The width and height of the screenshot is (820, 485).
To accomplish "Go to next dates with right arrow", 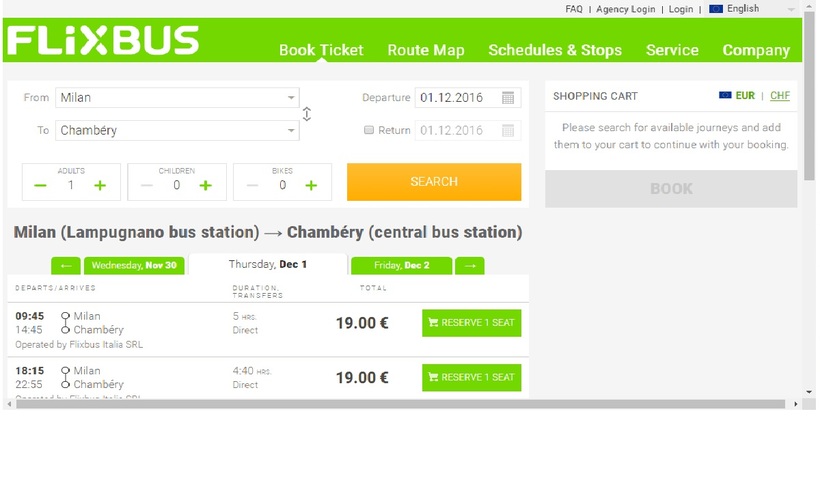I will 469,266.
